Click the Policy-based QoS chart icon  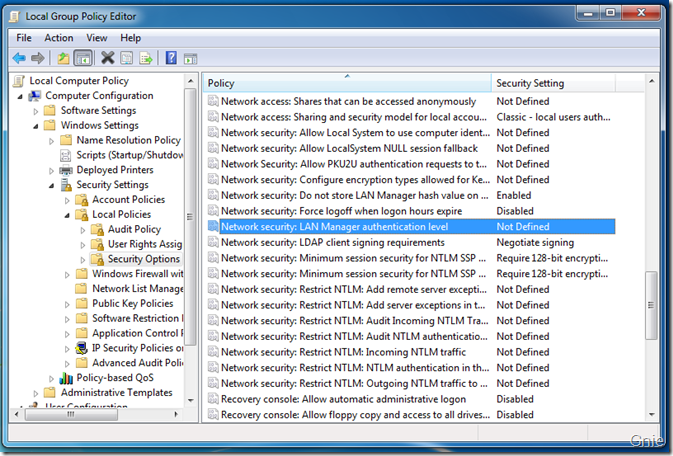pos(66,378)
